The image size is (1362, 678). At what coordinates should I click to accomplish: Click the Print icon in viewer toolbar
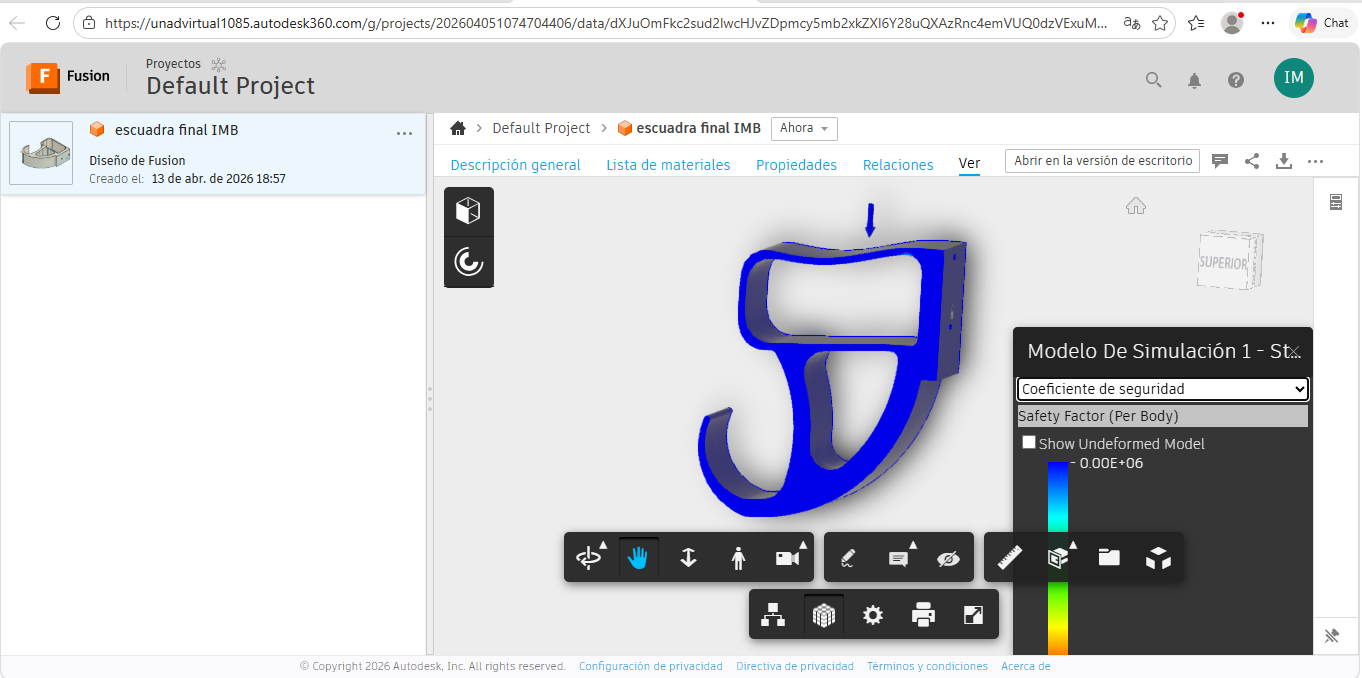click(923, 615)
